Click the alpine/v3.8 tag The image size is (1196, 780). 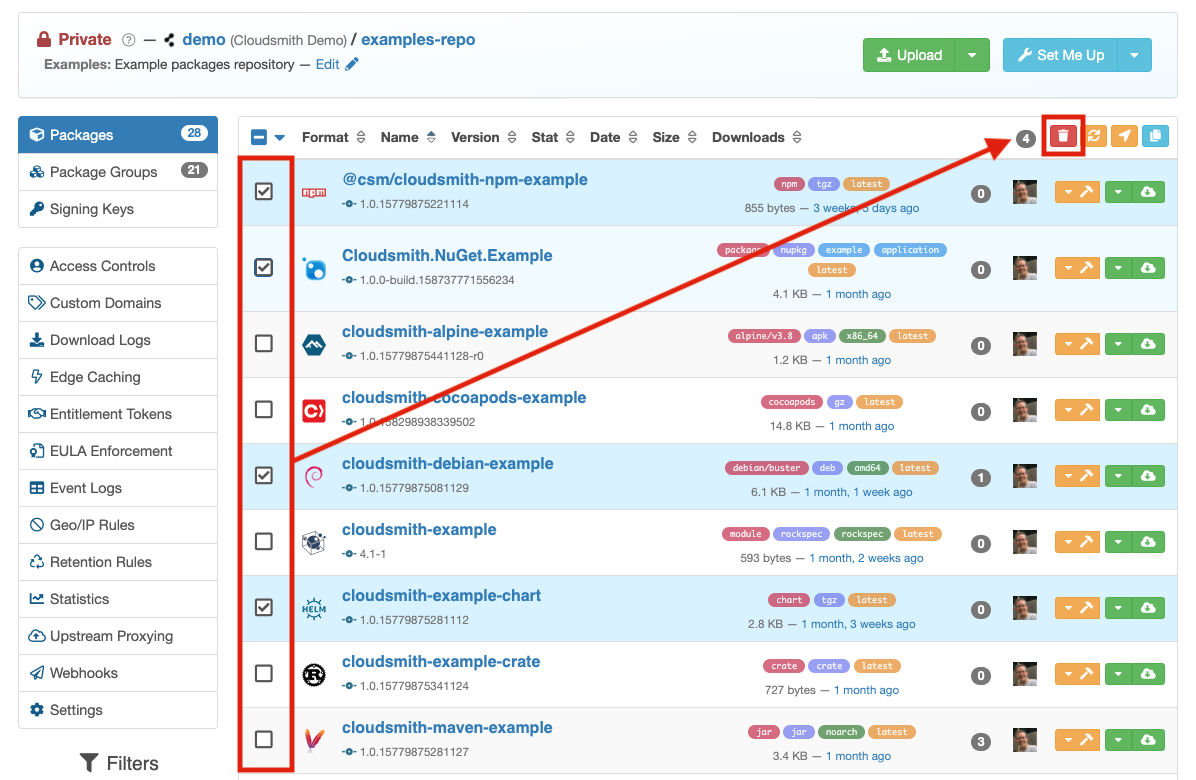(764, 336)
